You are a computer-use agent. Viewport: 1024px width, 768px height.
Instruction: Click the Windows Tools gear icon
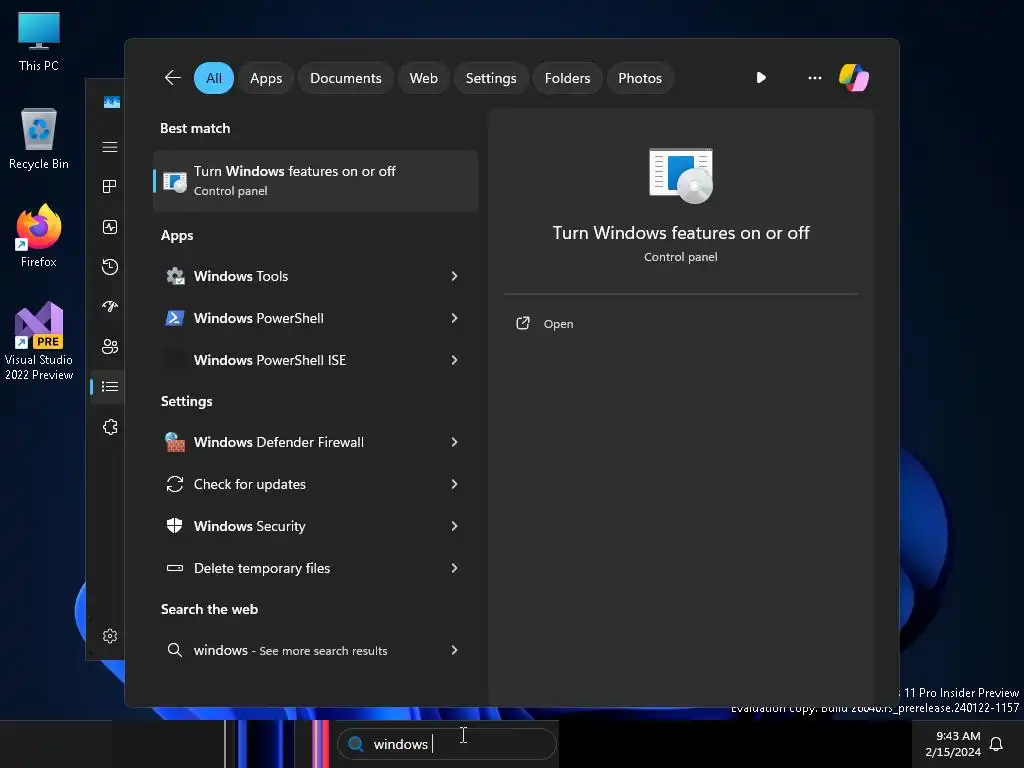pyautogui.click(x=174, y=276)
